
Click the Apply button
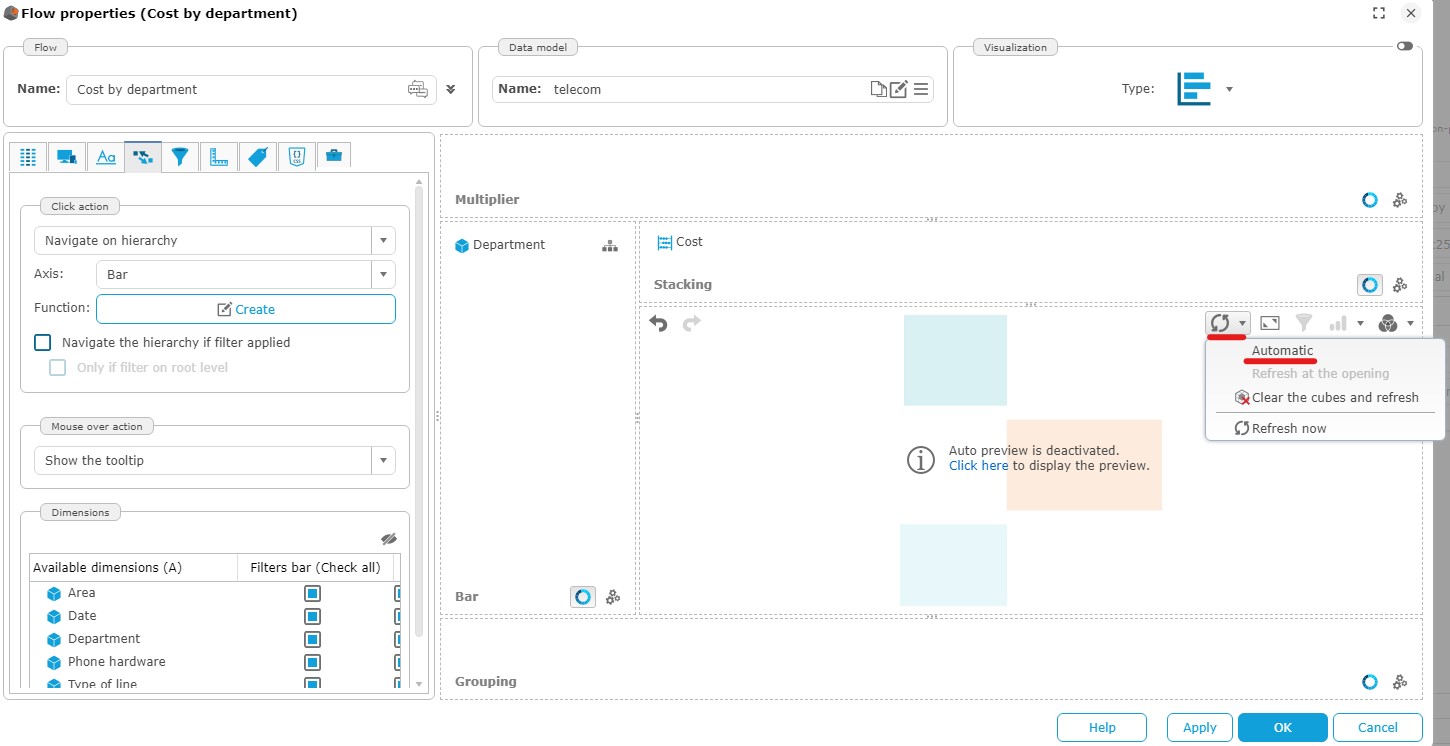pyautogui.click(x=1199, y=727)
